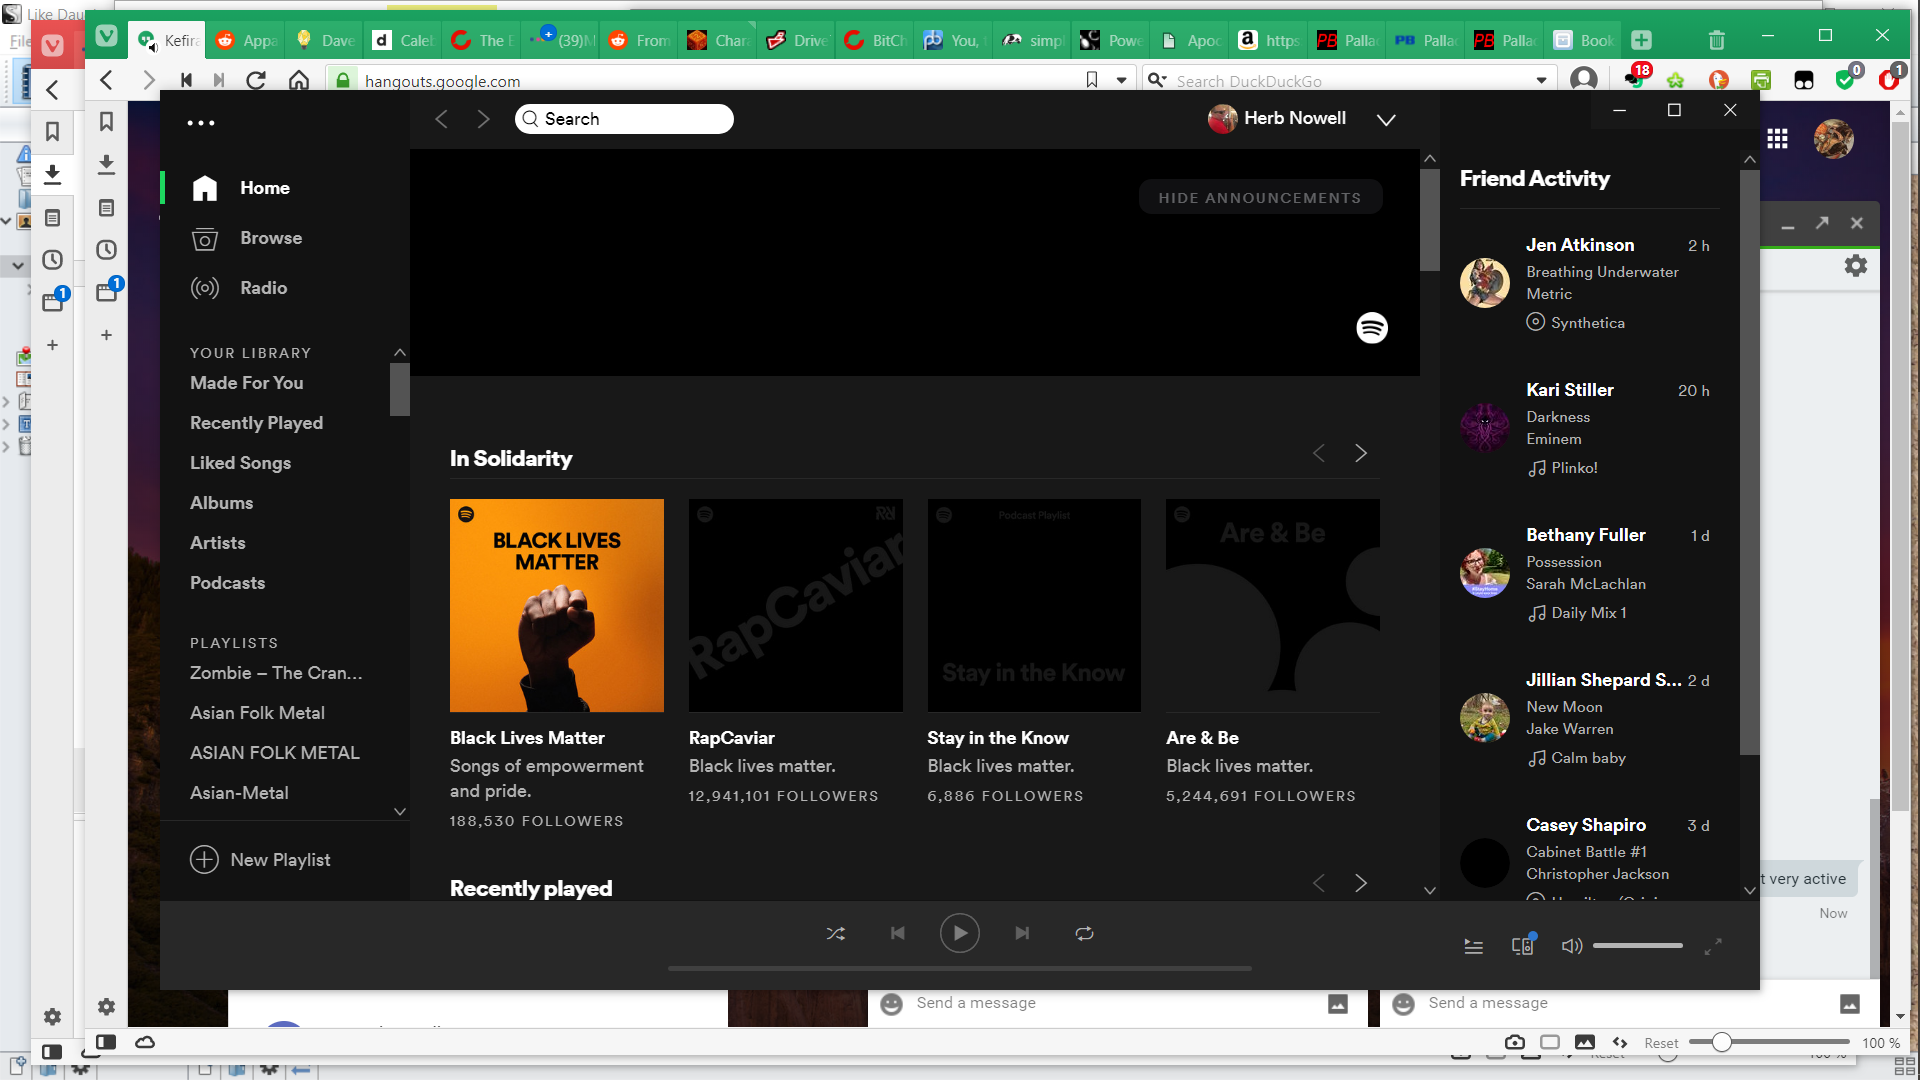Toggle full screen view icon
Screen dimensions: 1920x1080
(1713, 946)
